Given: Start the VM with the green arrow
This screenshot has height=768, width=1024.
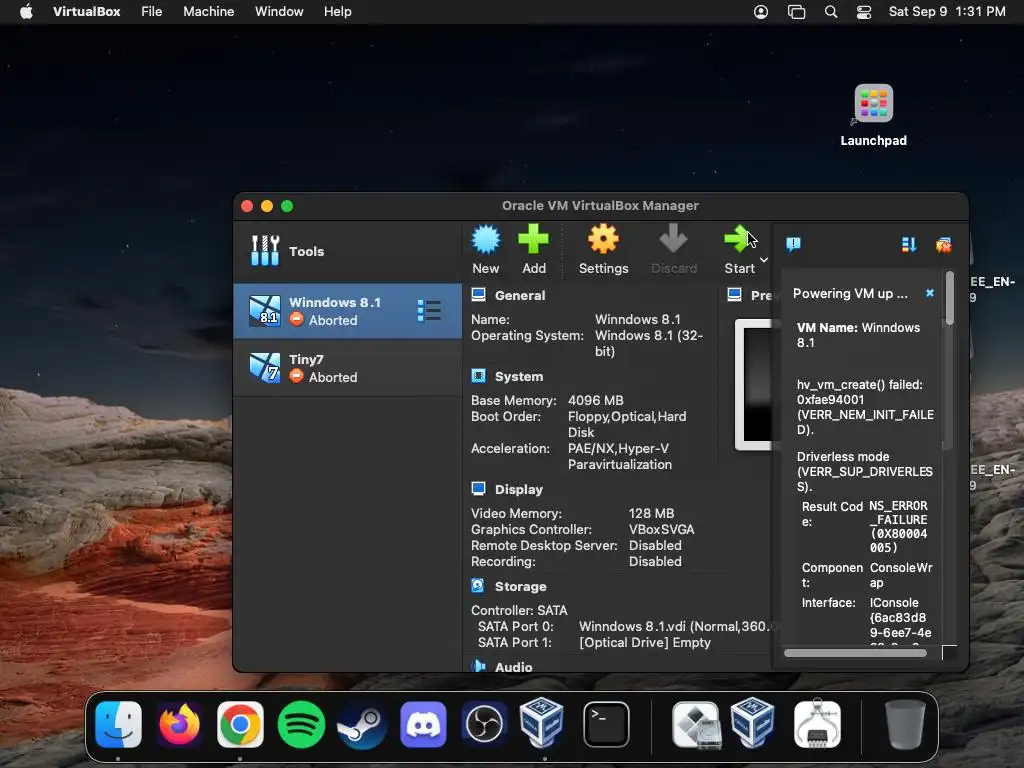Looking at the screenshot, I should point(738,239).
